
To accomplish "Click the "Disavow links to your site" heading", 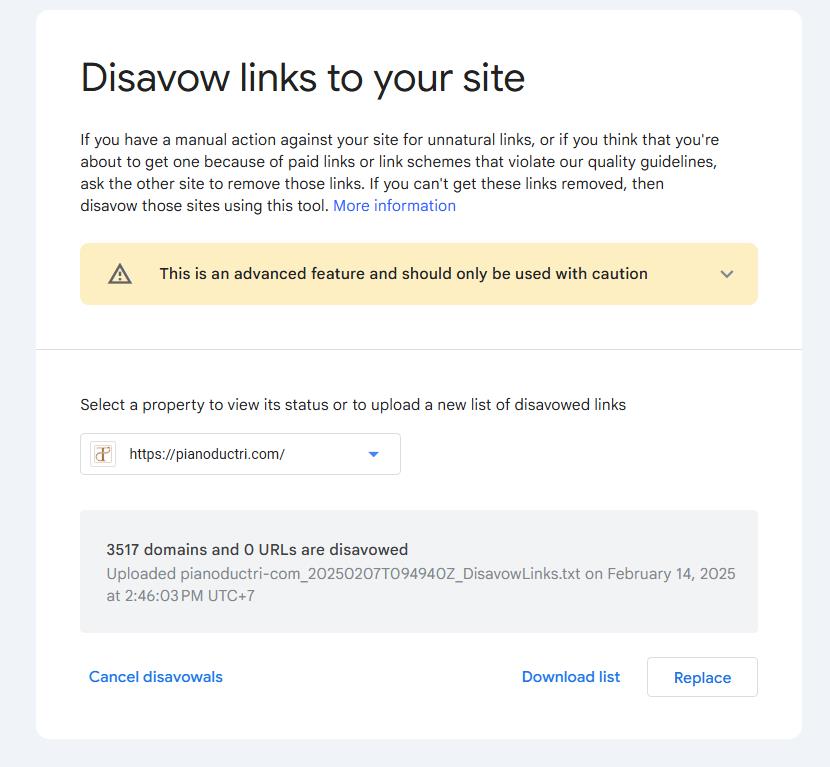I will 302,78.
